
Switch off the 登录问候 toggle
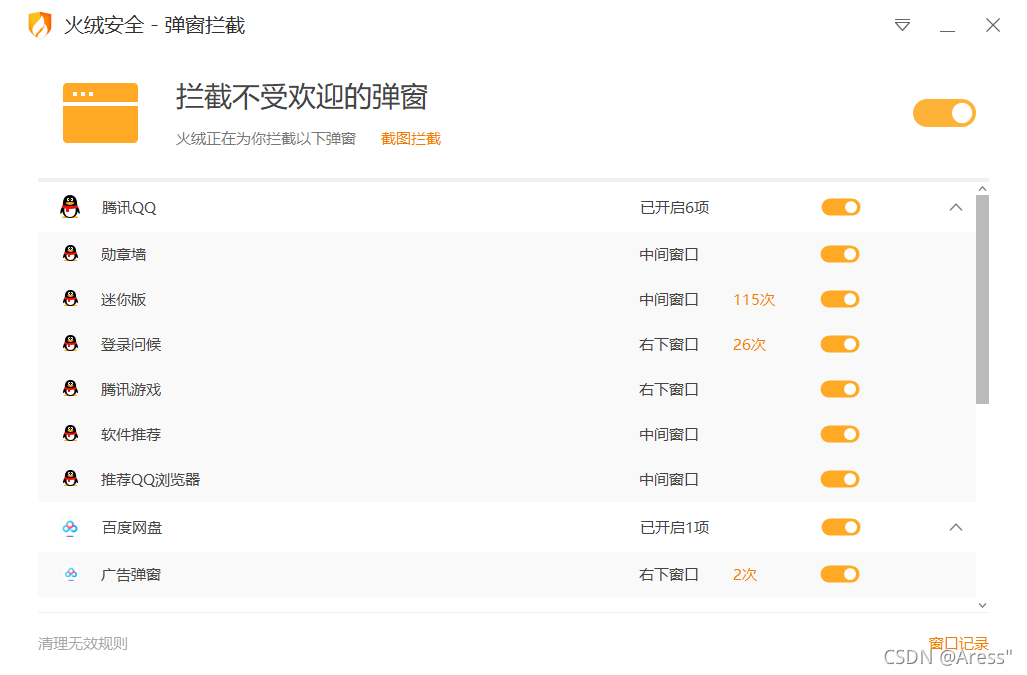tap(840, 344)
